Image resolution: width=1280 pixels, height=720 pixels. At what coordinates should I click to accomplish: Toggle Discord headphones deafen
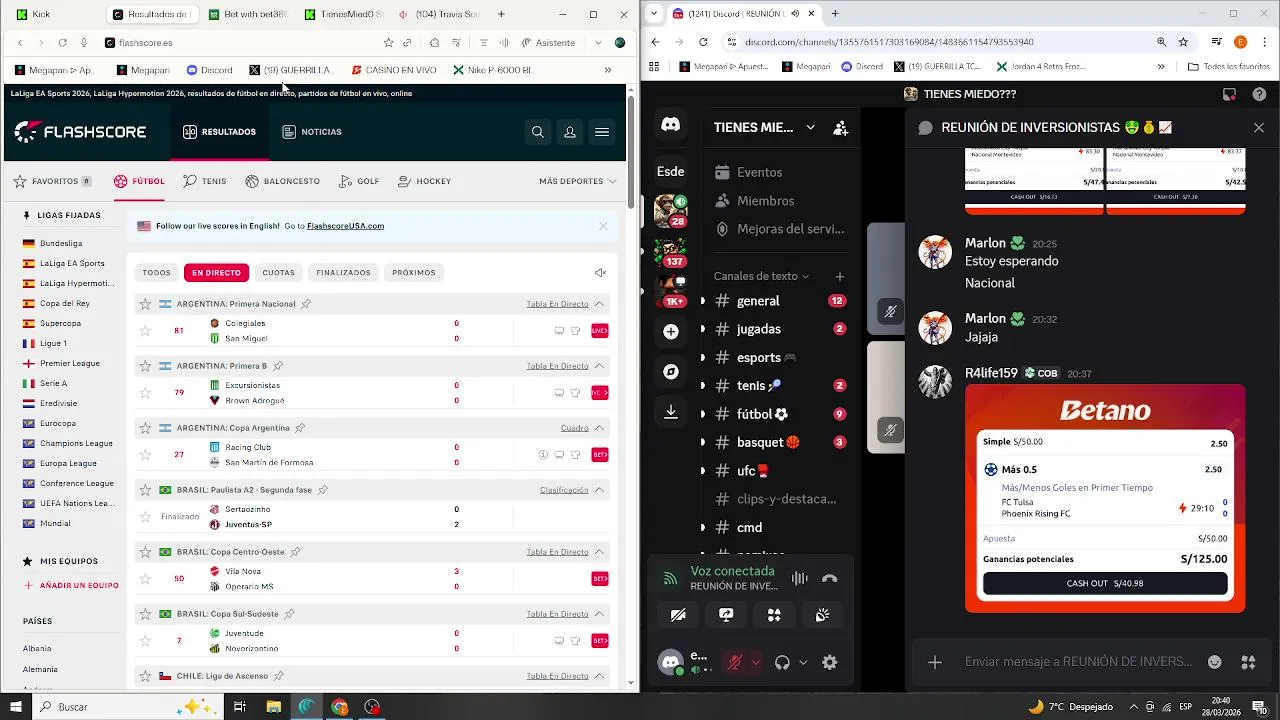[x=783, y=662]
